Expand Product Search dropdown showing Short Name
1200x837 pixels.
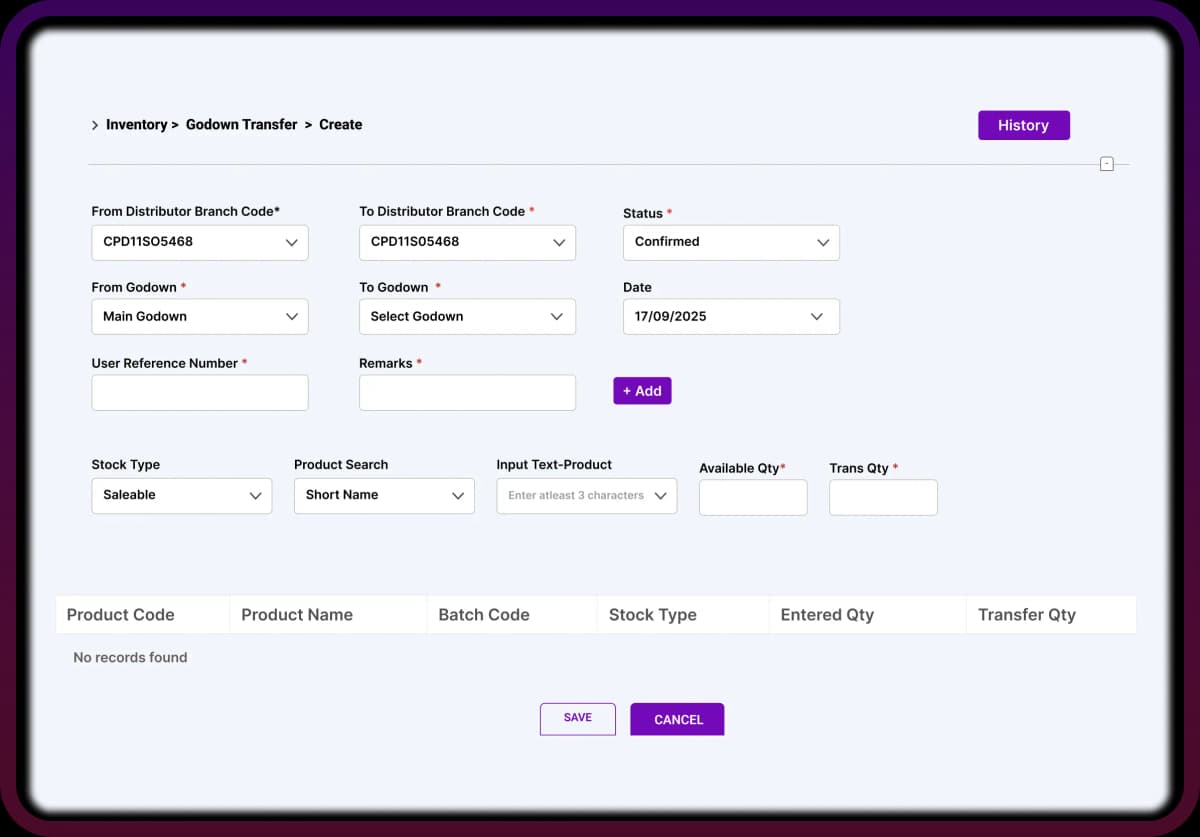[383, 495]
